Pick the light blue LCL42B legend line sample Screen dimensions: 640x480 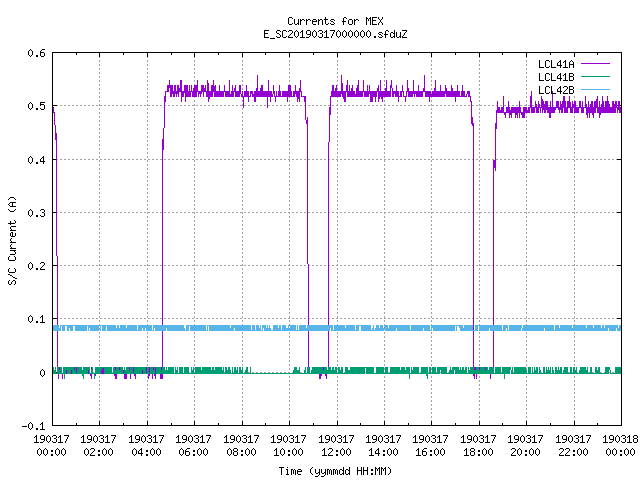point(595,89)
